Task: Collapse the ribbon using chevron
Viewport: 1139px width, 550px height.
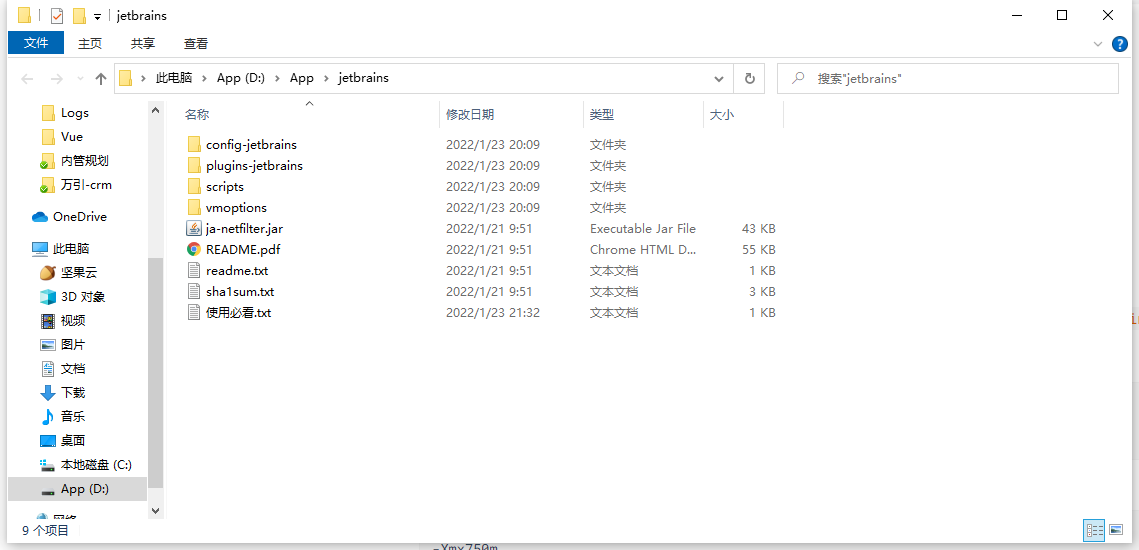Action: (1099, 44)
